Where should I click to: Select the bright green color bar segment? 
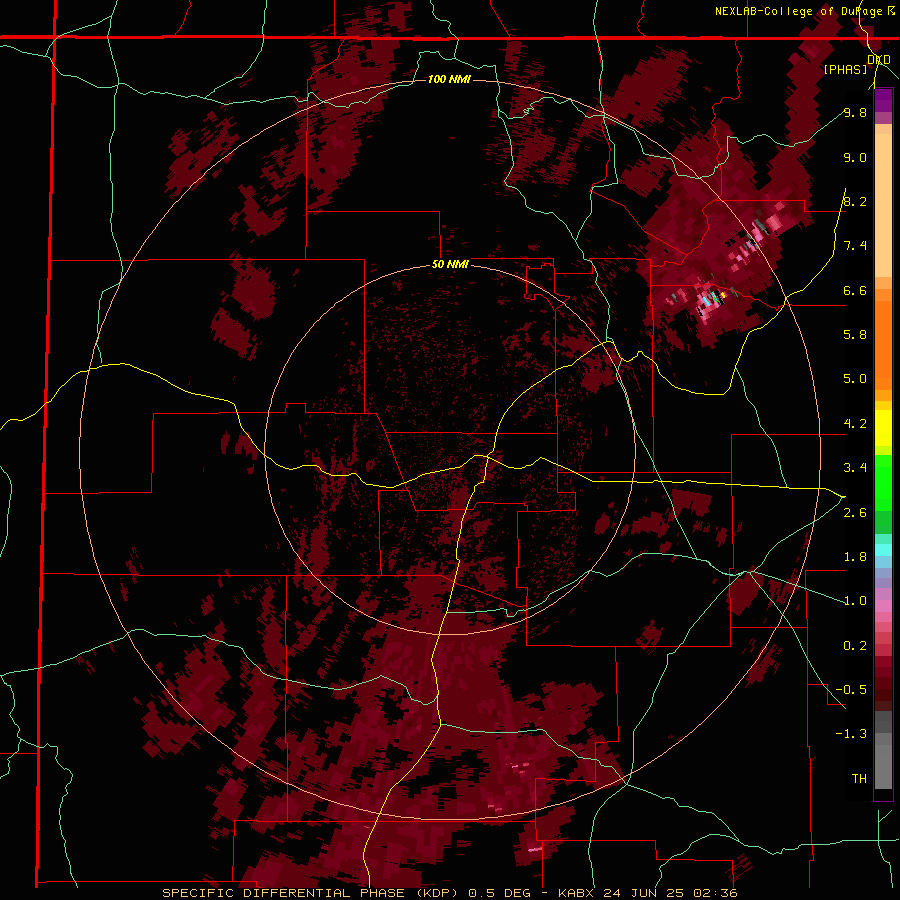883,482
